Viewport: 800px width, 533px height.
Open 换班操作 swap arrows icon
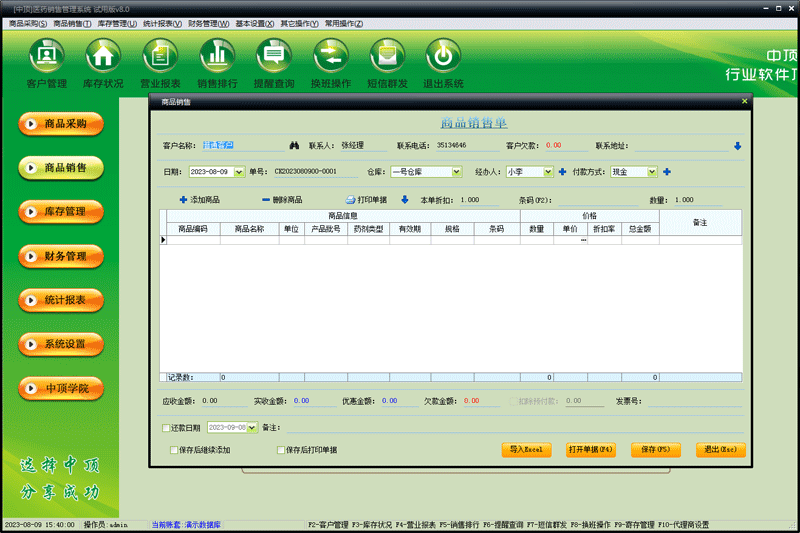(x=331, y=55)
